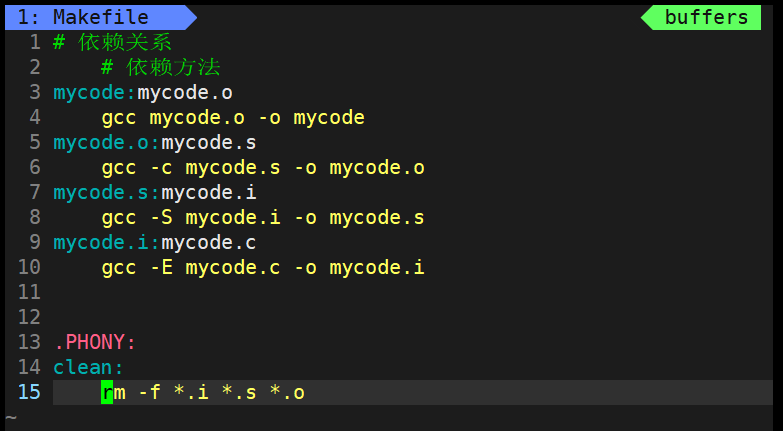Viewport: 783px width, 431px height.
Task: Click the 'buffers' label in tabline
Action: [706, 17]
